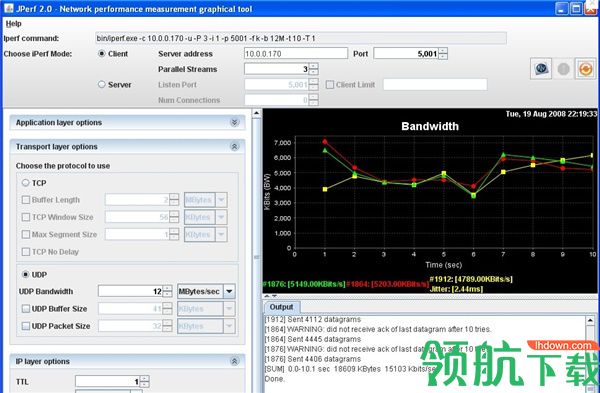Select Server iPerf mode
Screen dimensions: 600x393
pos(101,85)
